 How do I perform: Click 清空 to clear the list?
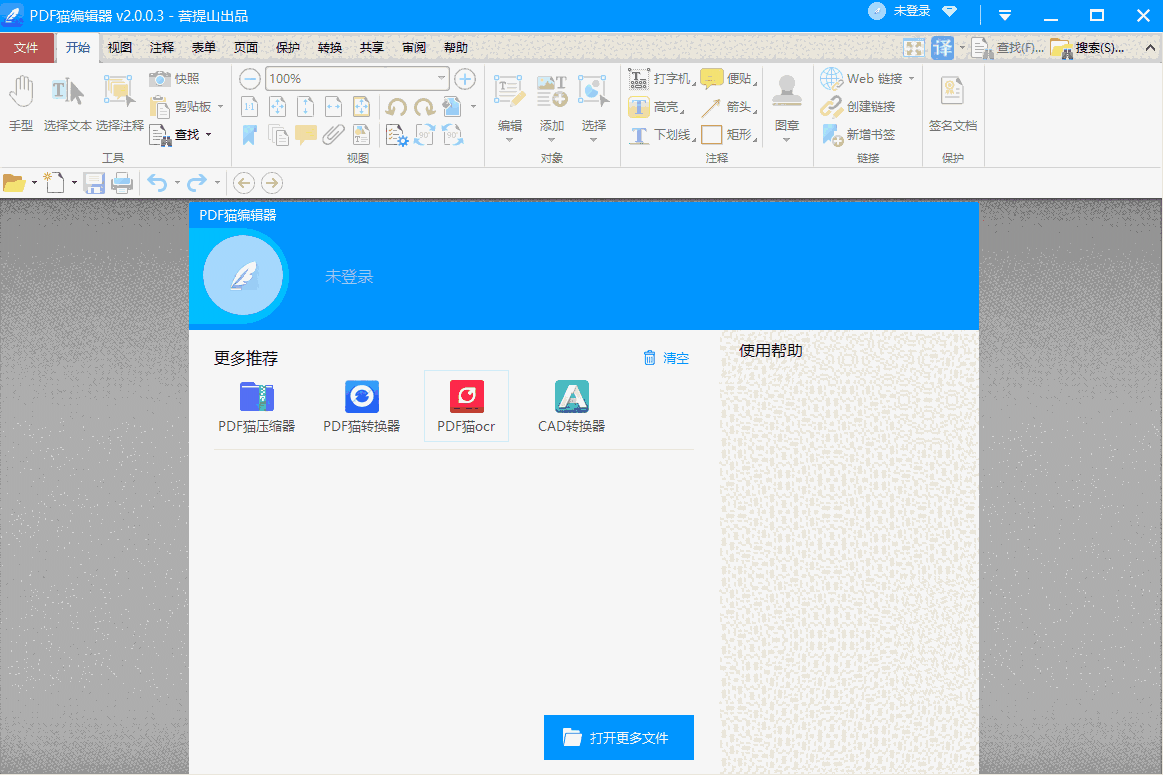tap(666, 358)
